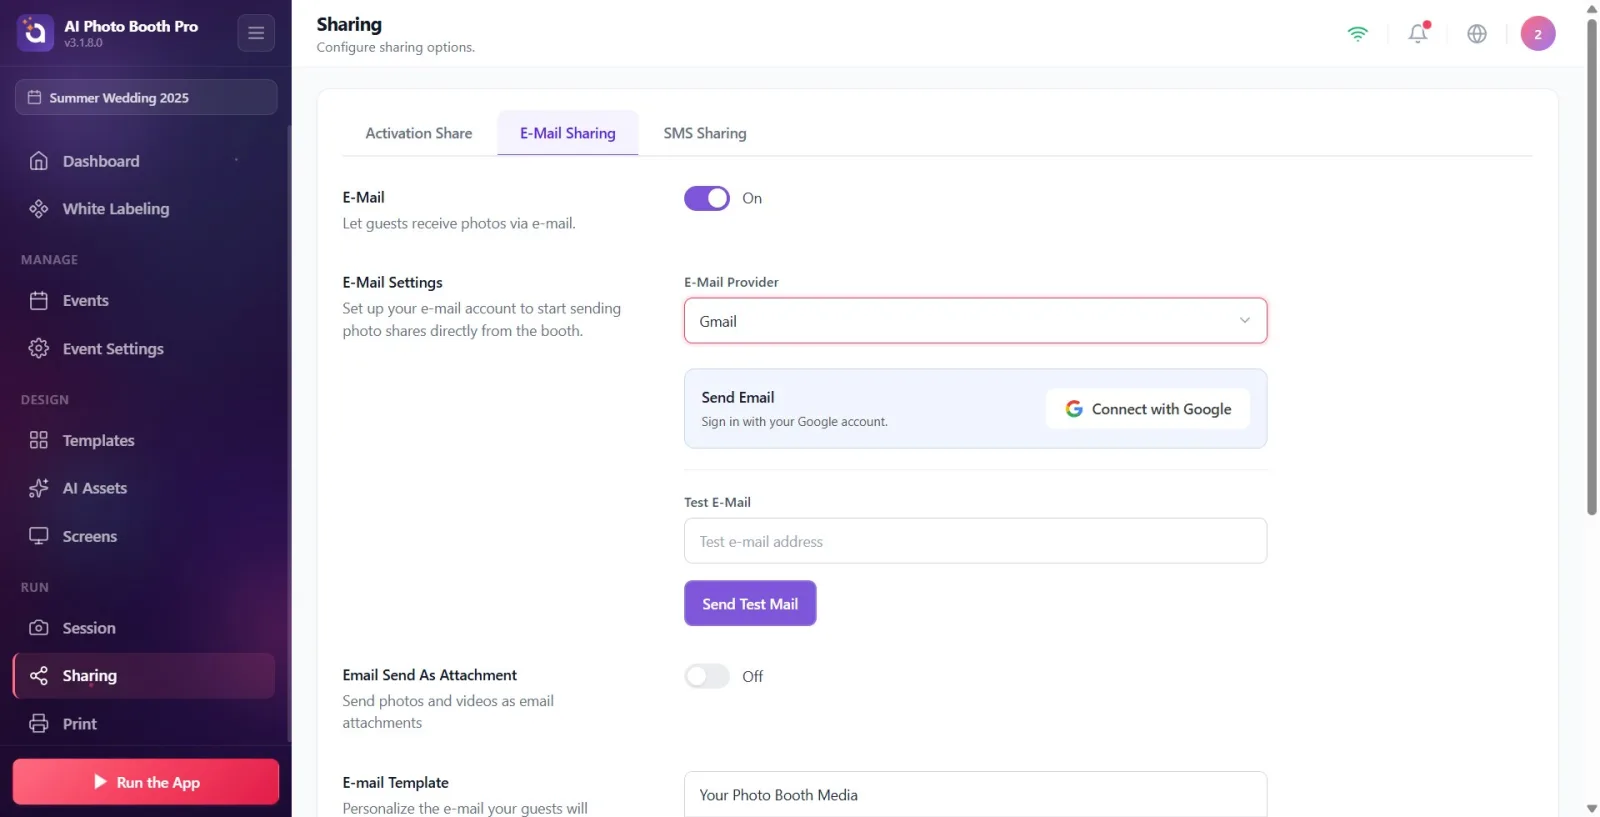This screenshot has width=1600, height=817.
Task: Check the Wi-Fi connection status icon
Action: (1357, 33)
